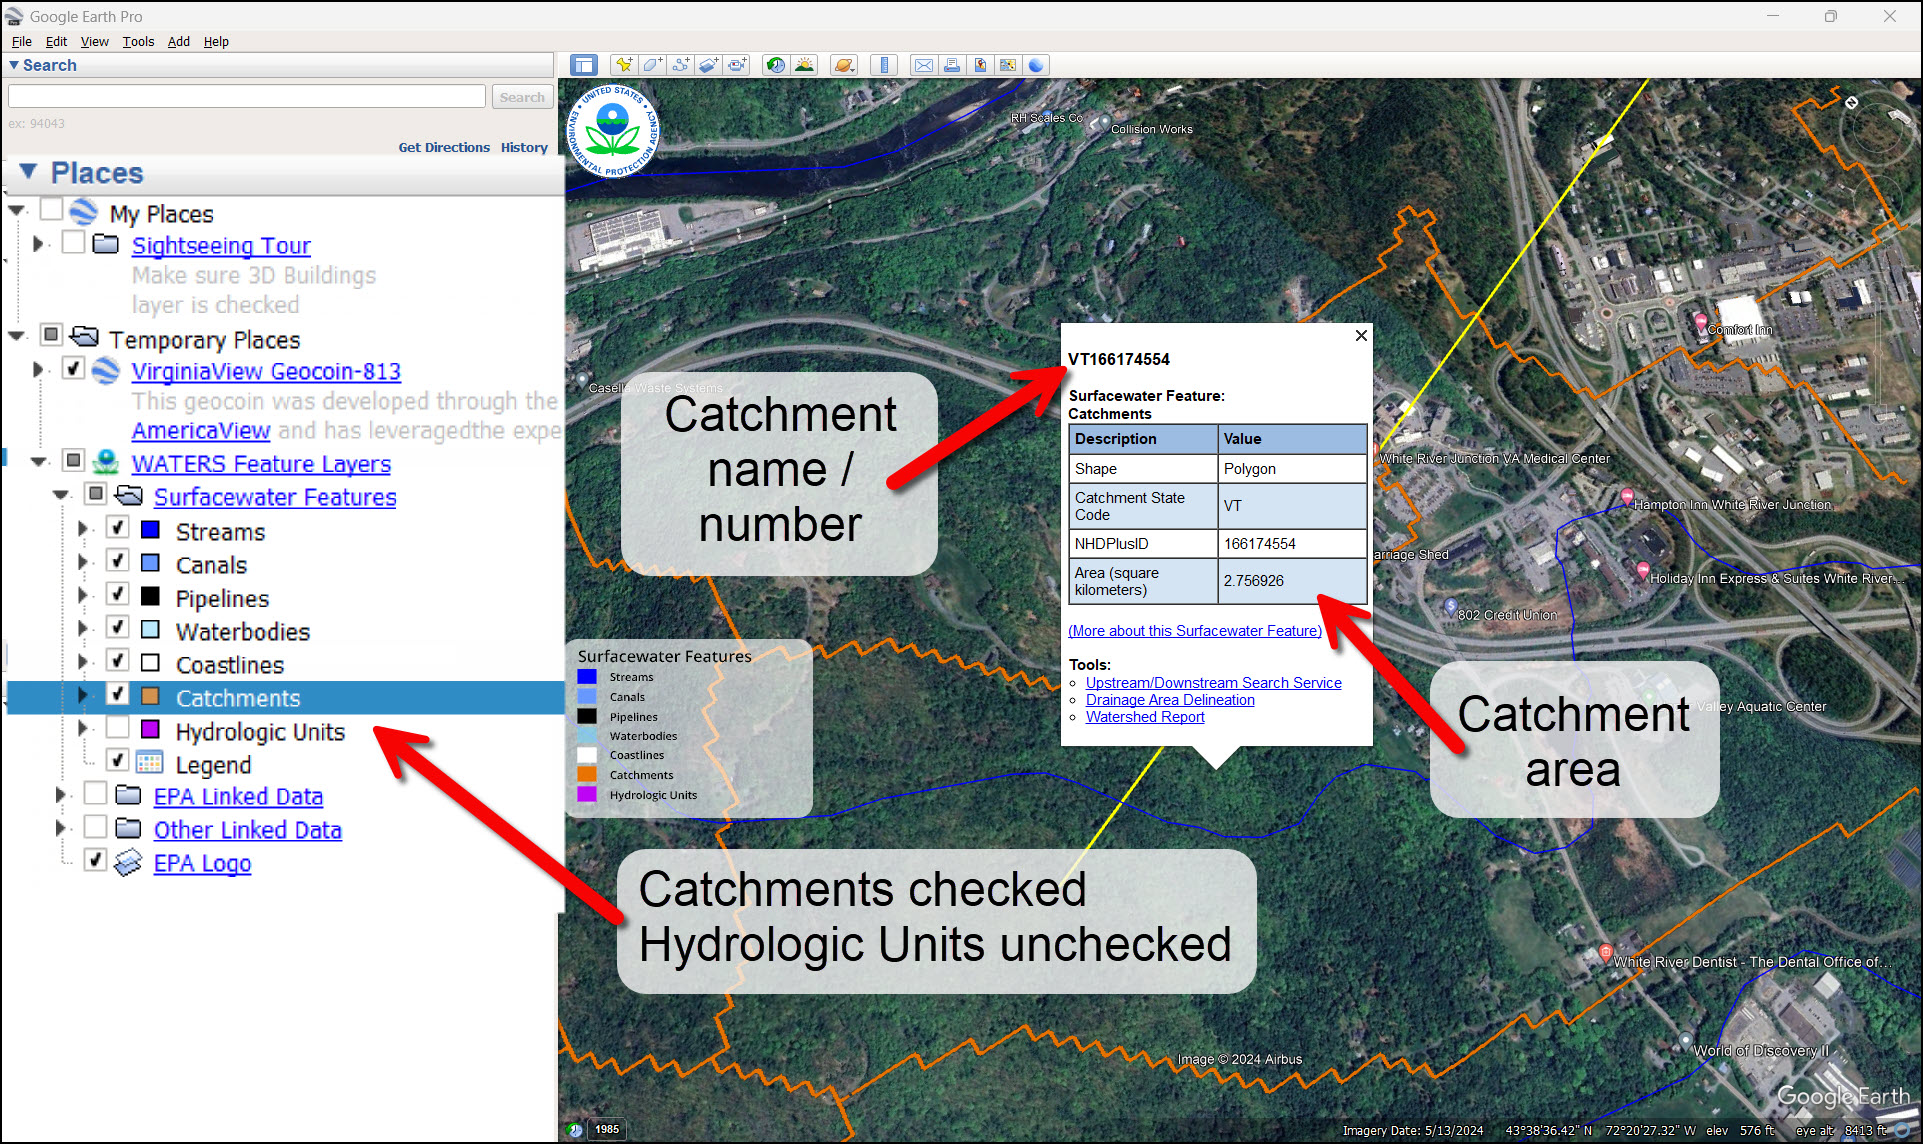Click More about this Surfacewater Feature
This screenshot has width=1923, height=1144.
1195,631
